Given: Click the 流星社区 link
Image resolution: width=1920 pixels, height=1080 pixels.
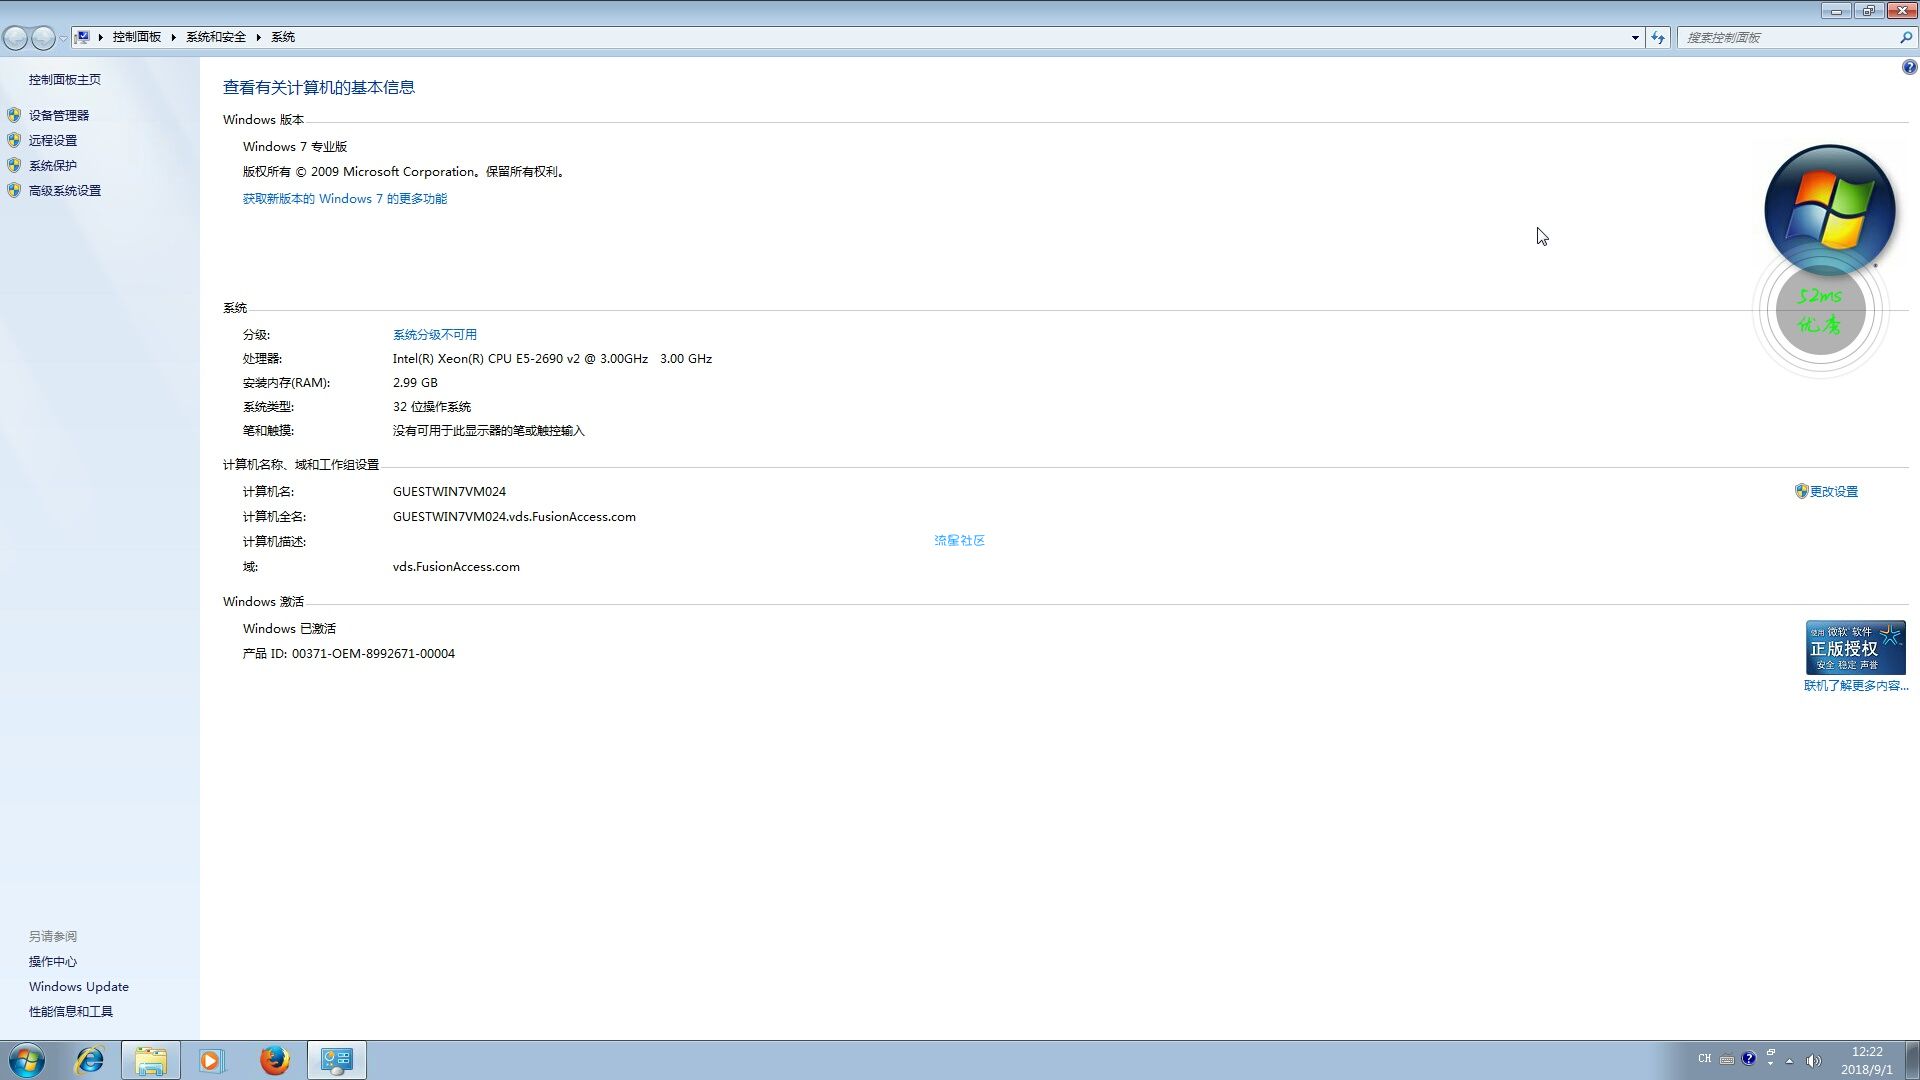Looking at the screenshot, I should pyautogui.click(x=960, y=540).
